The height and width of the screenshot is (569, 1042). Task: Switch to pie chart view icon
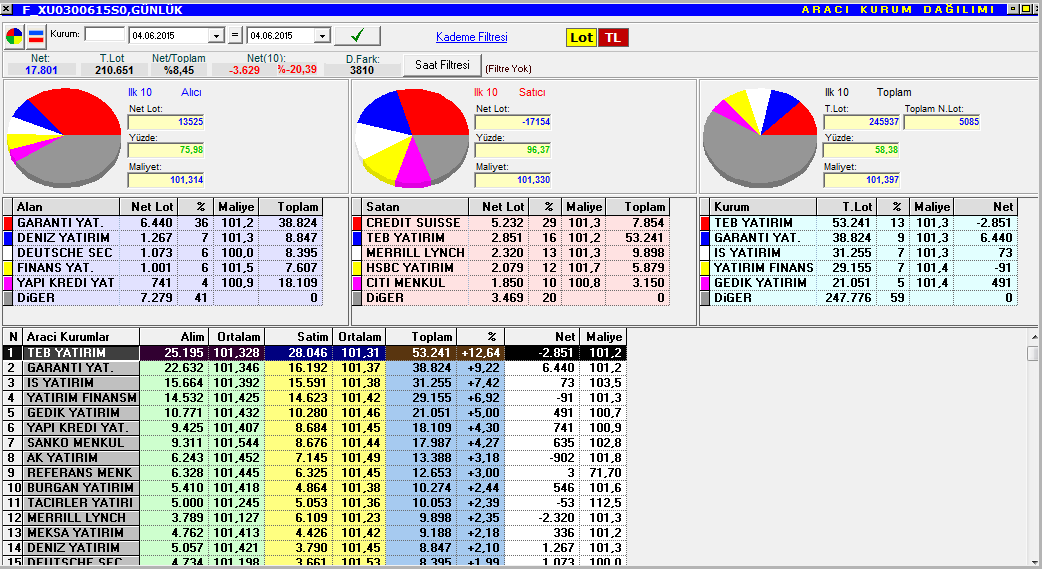(x=14, y=36)
